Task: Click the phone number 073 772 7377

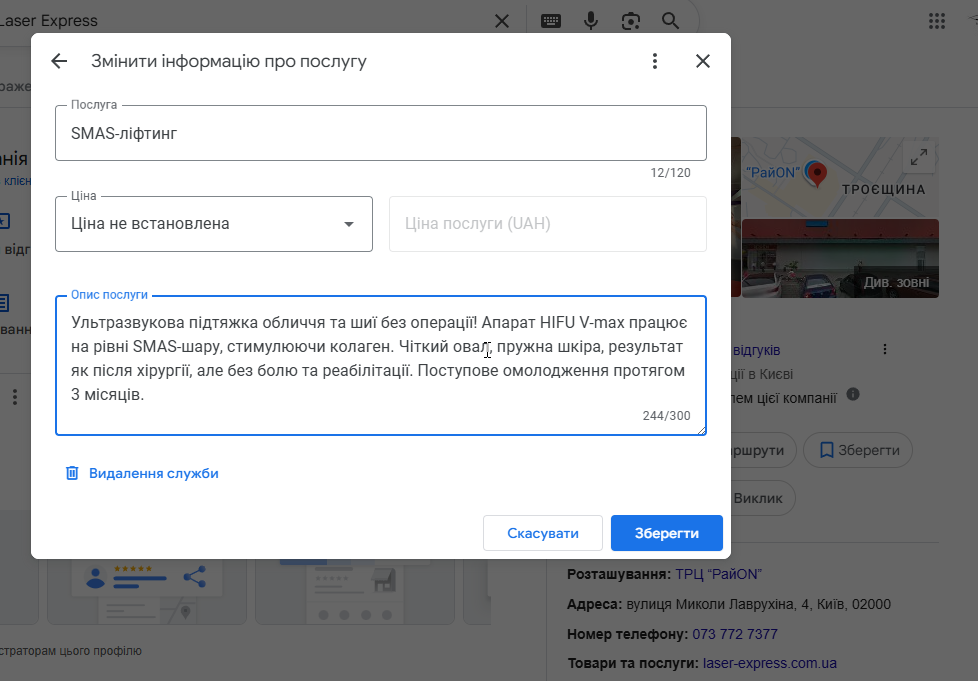Action: pos(734,634)
